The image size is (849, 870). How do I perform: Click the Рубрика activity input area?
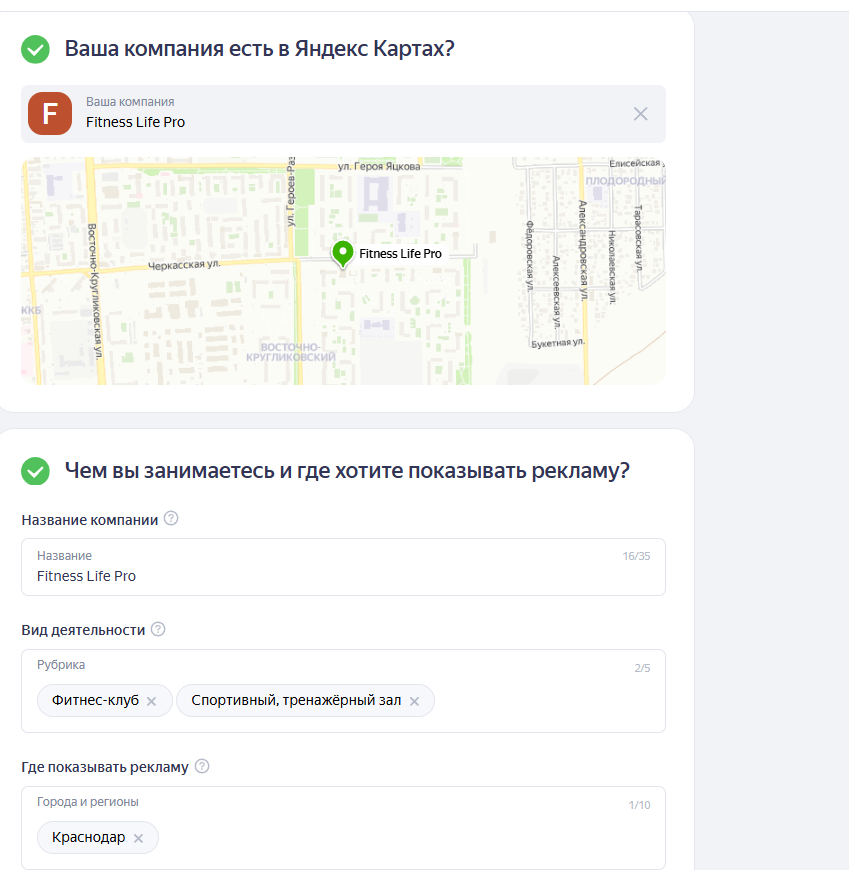click(x=343, y=691)
